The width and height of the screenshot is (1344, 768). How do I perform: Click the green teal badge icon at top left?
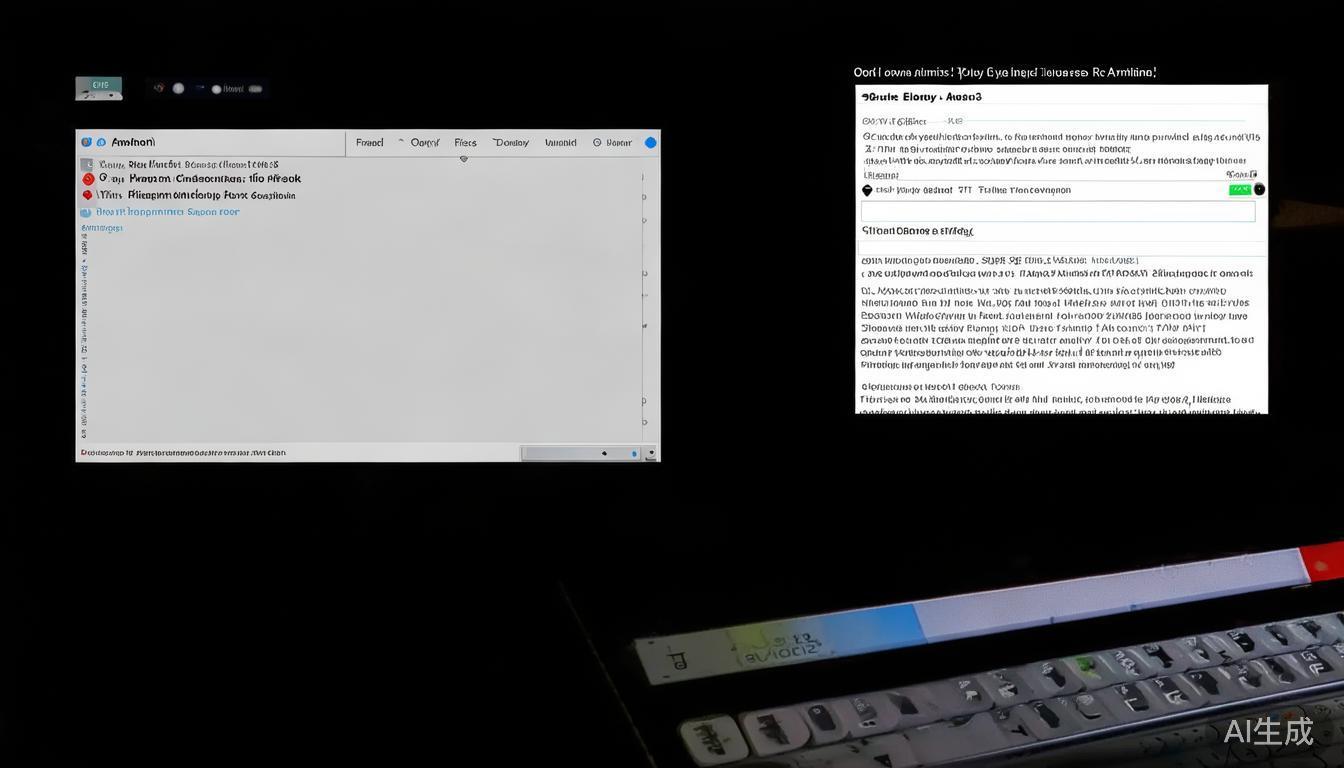click(x=99, y=88)
